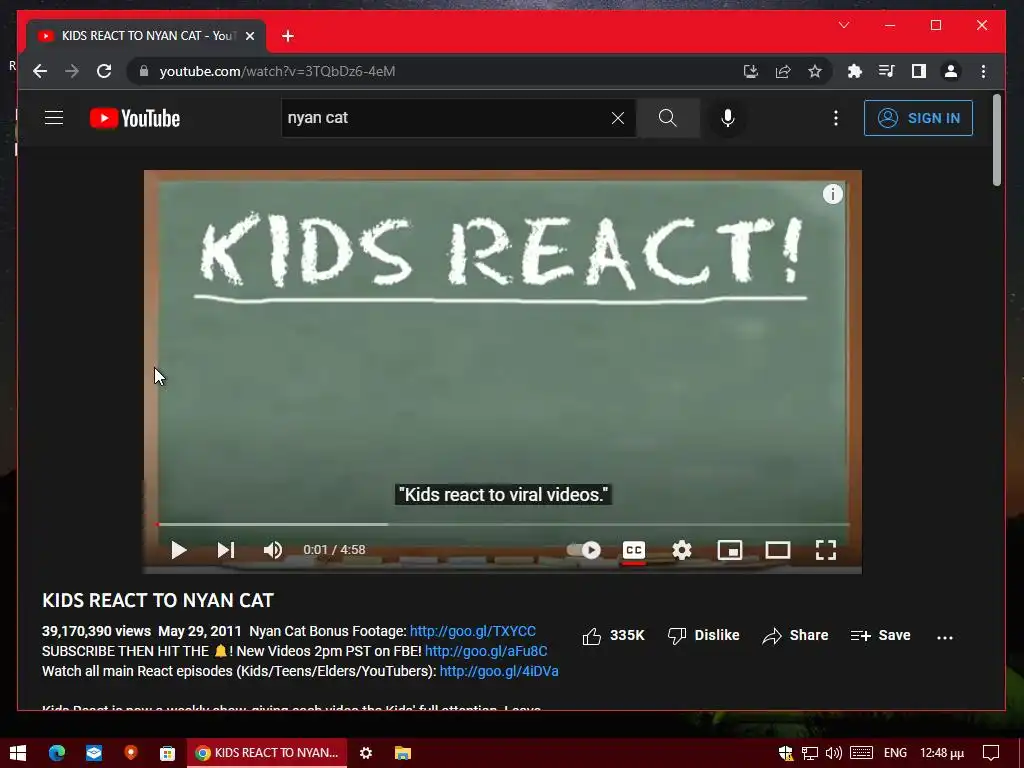Open more actions ellipsis below video

[945, 637]
